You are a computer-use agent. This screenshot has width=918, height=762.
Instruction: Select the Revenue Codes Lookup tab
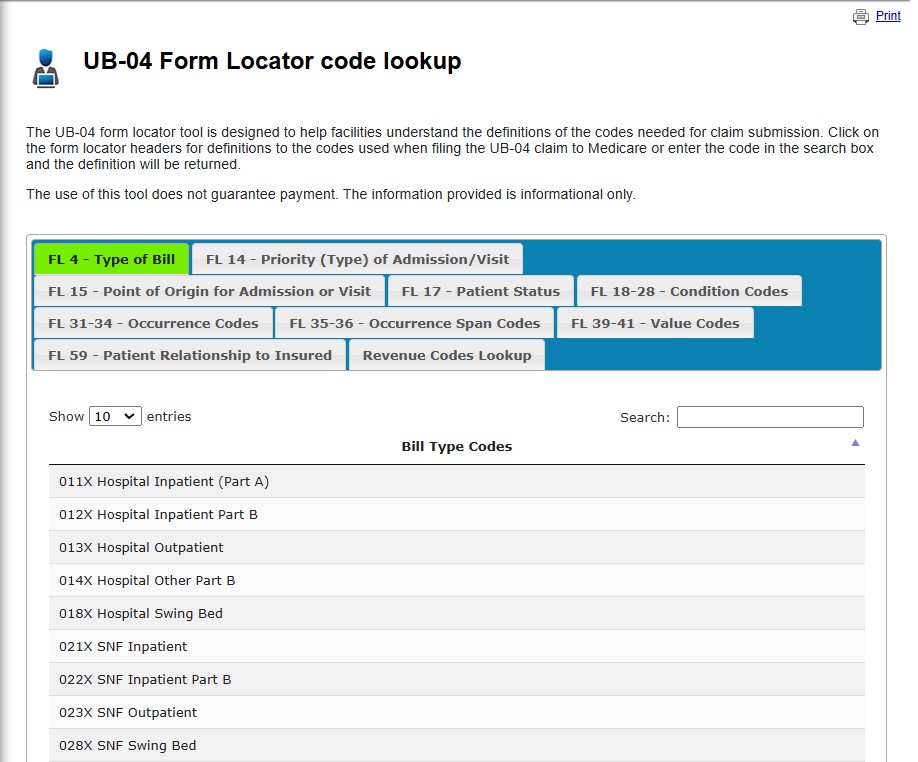[446, 354]
